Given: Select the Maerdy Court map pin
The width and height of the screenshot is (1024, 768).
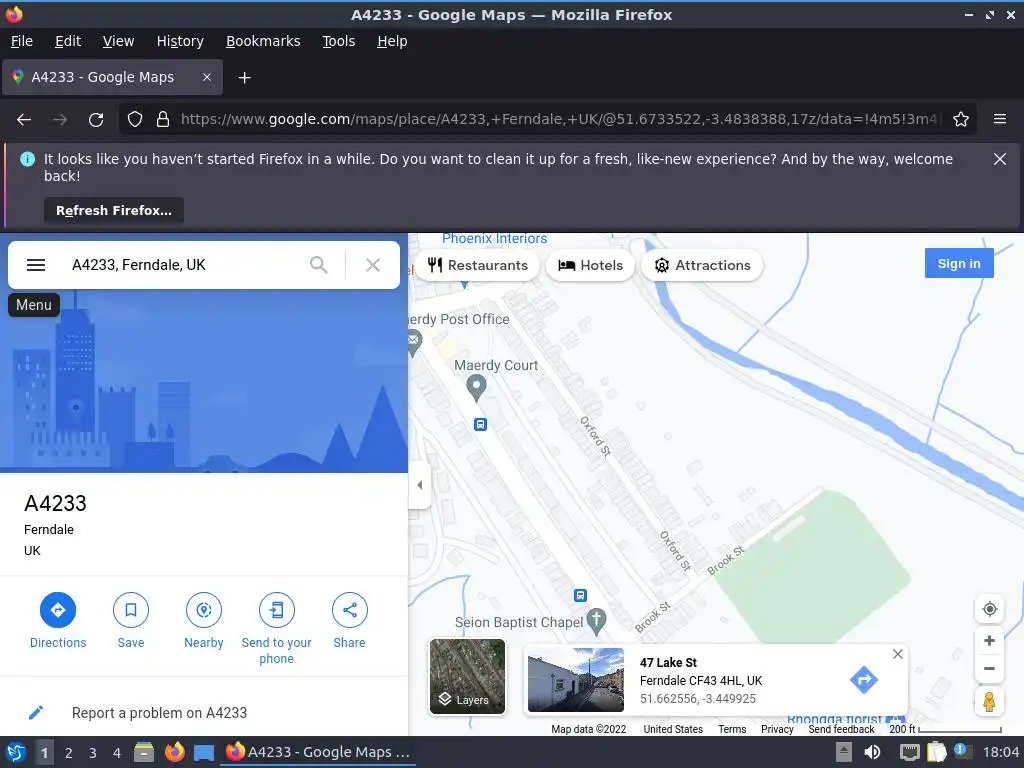Looking at the screenshot, I should [x=476, y=387].
